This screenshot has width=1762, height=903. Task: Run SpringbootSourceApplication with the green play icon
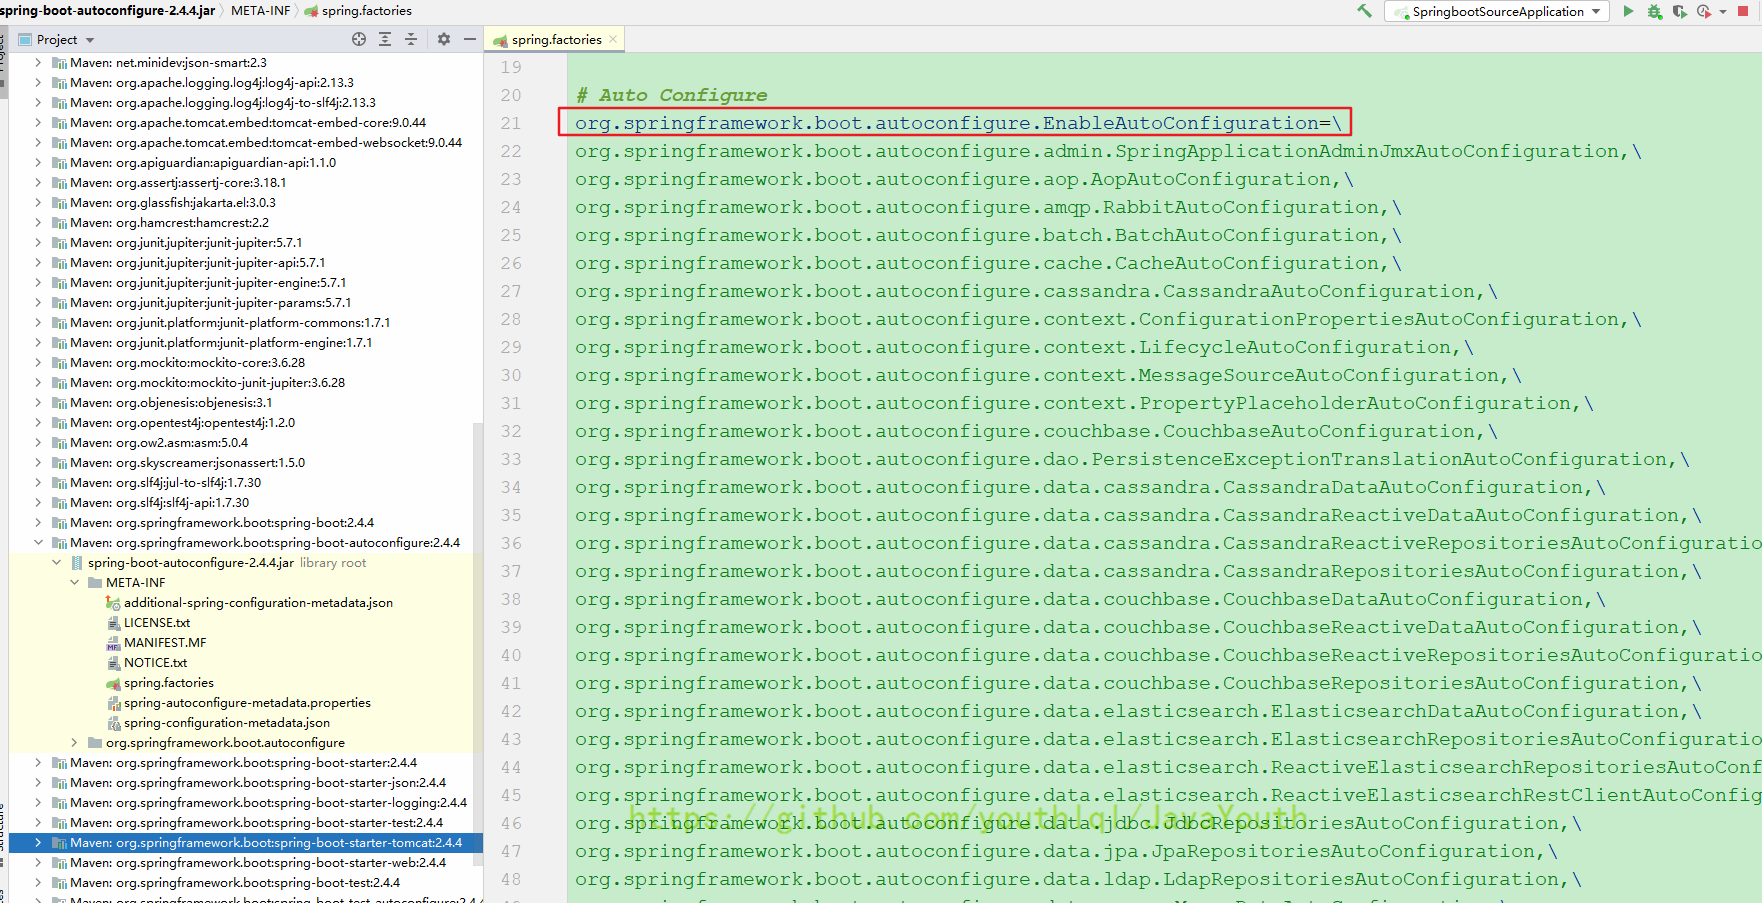pyautogui.click(x=1628, y=11)
